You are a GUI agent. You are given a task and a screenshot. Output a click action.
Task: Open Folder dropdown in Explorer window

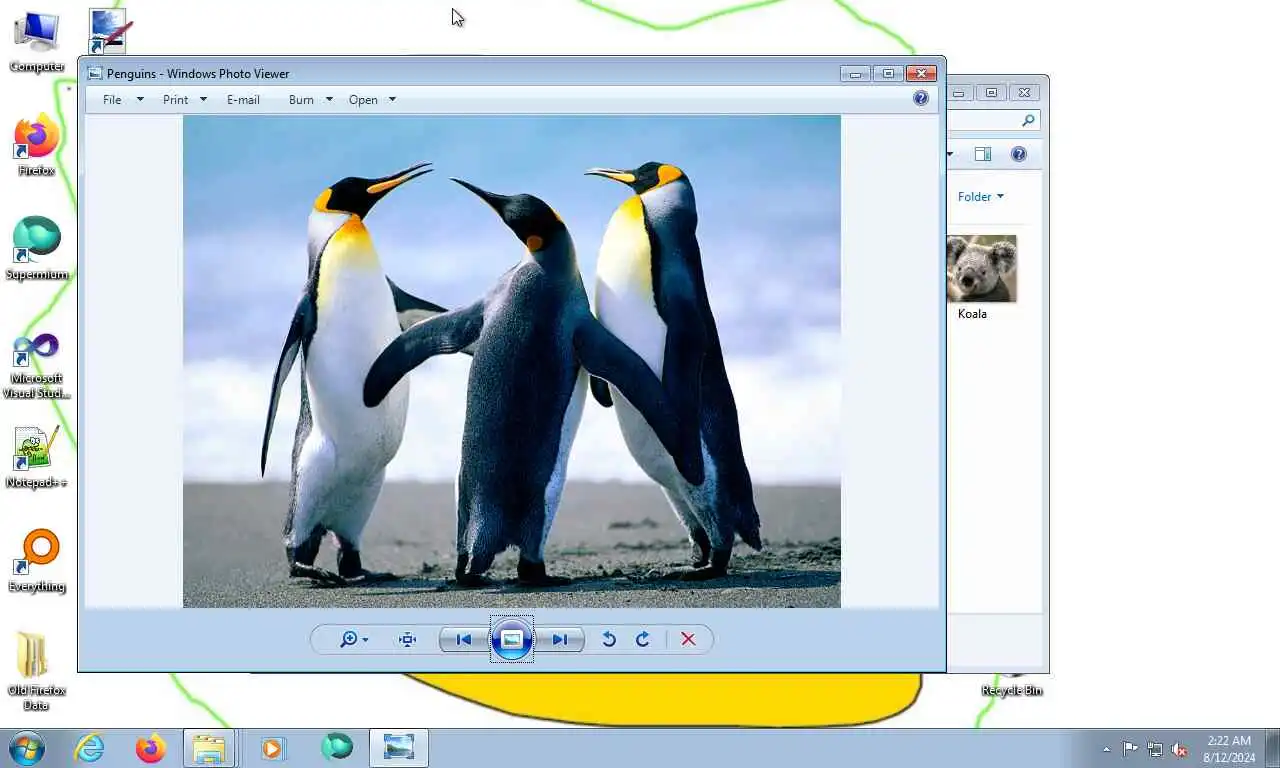(x=981, y=197)
